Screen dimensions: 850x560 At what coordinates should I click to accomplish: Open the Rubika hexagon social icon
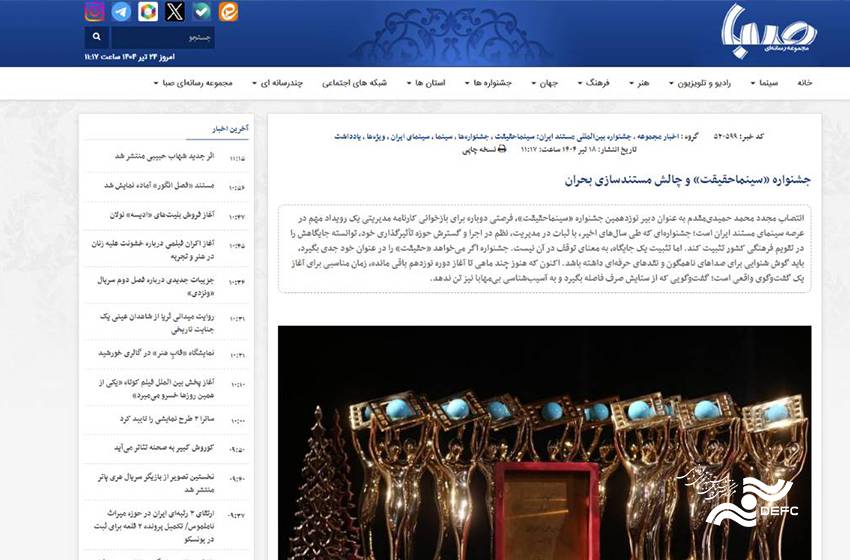pyautogui.click(x=148, y=11)
